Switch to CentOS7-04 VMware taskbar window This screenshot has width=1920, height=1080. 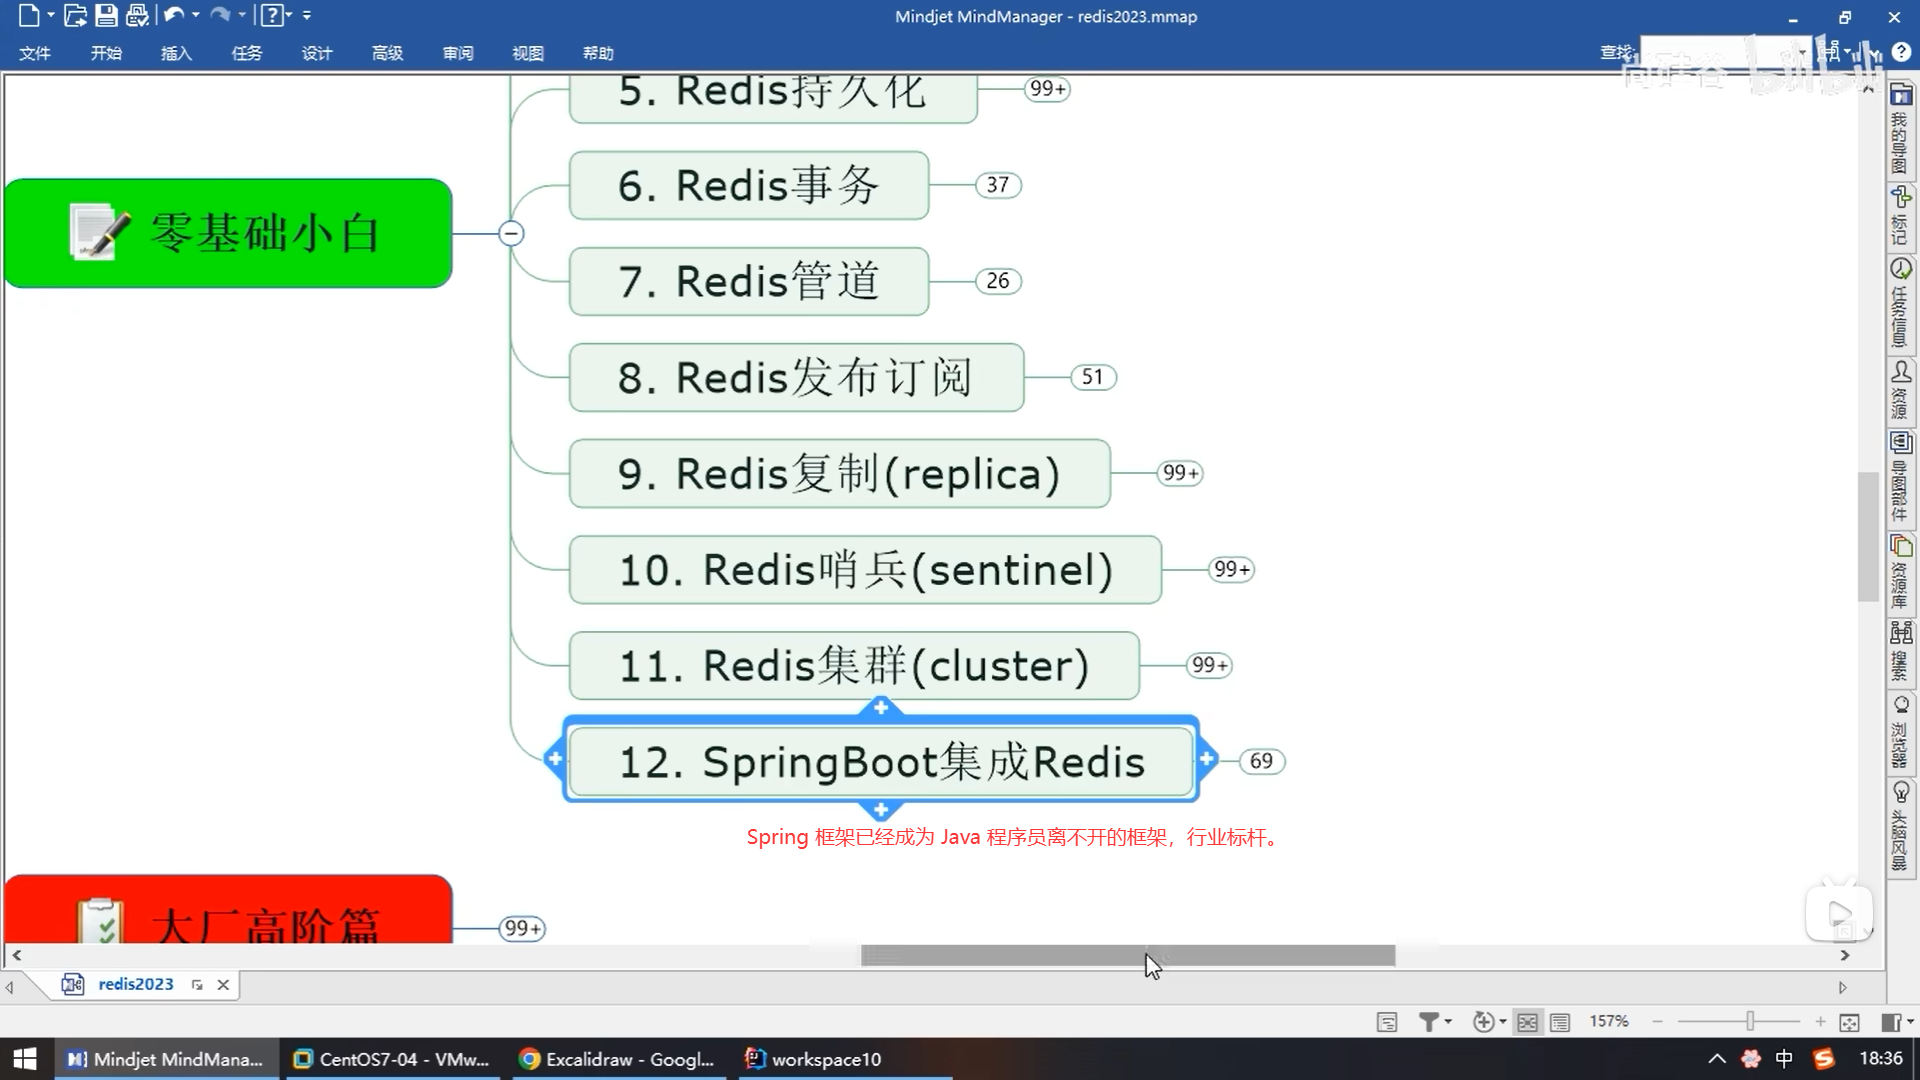tap(392, 1059)
